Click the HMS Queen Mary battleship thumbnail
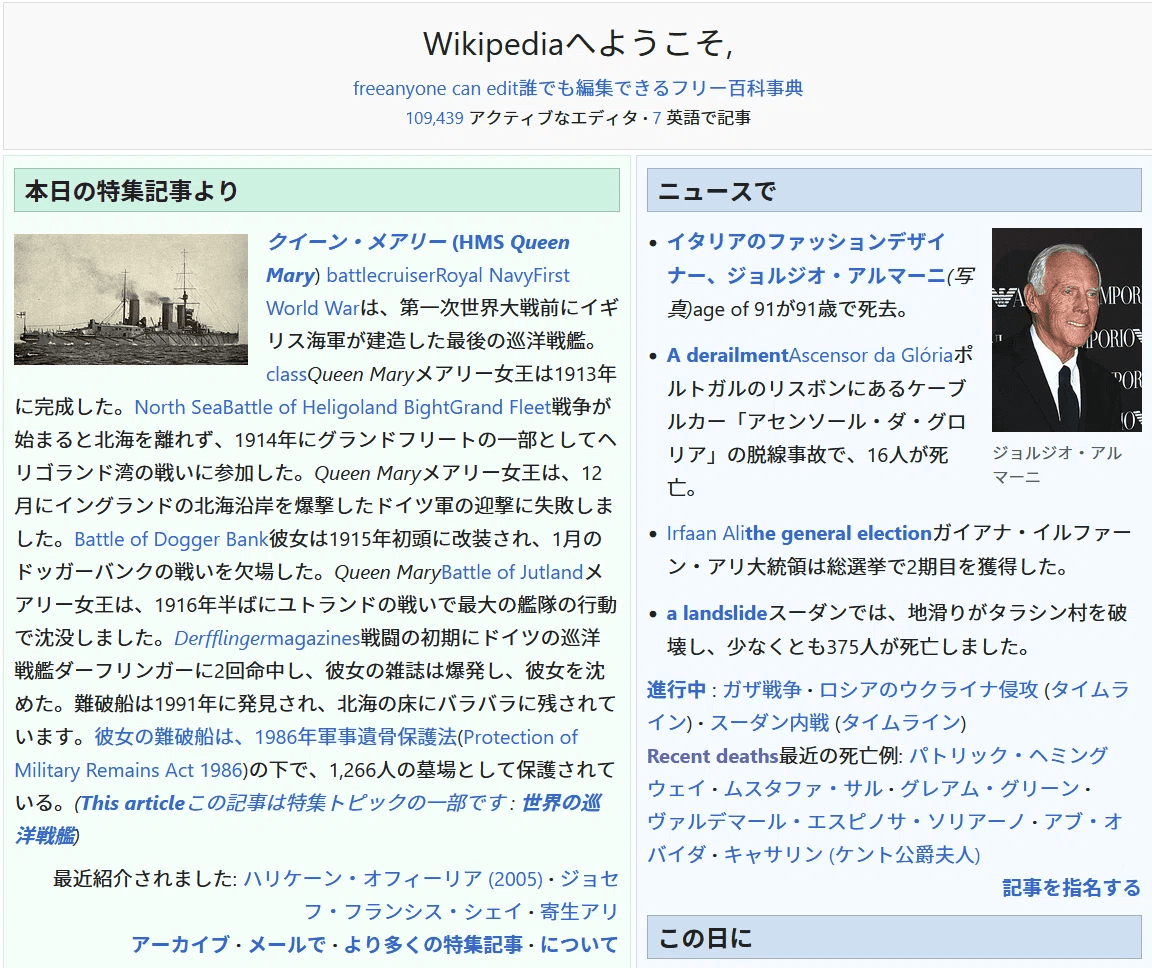1152x968 pixels. (x=130, y=299)
